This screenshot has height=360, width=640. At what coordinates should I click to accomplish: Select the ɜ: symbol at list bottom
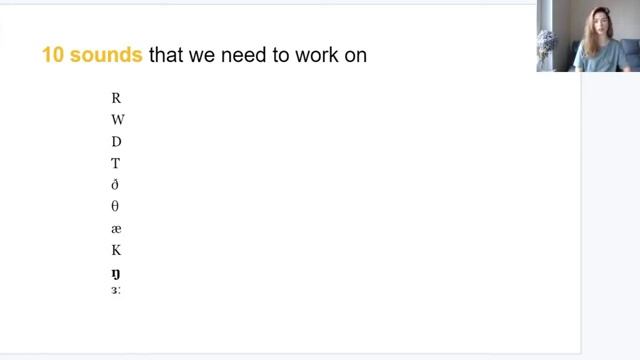pos(116,290)
